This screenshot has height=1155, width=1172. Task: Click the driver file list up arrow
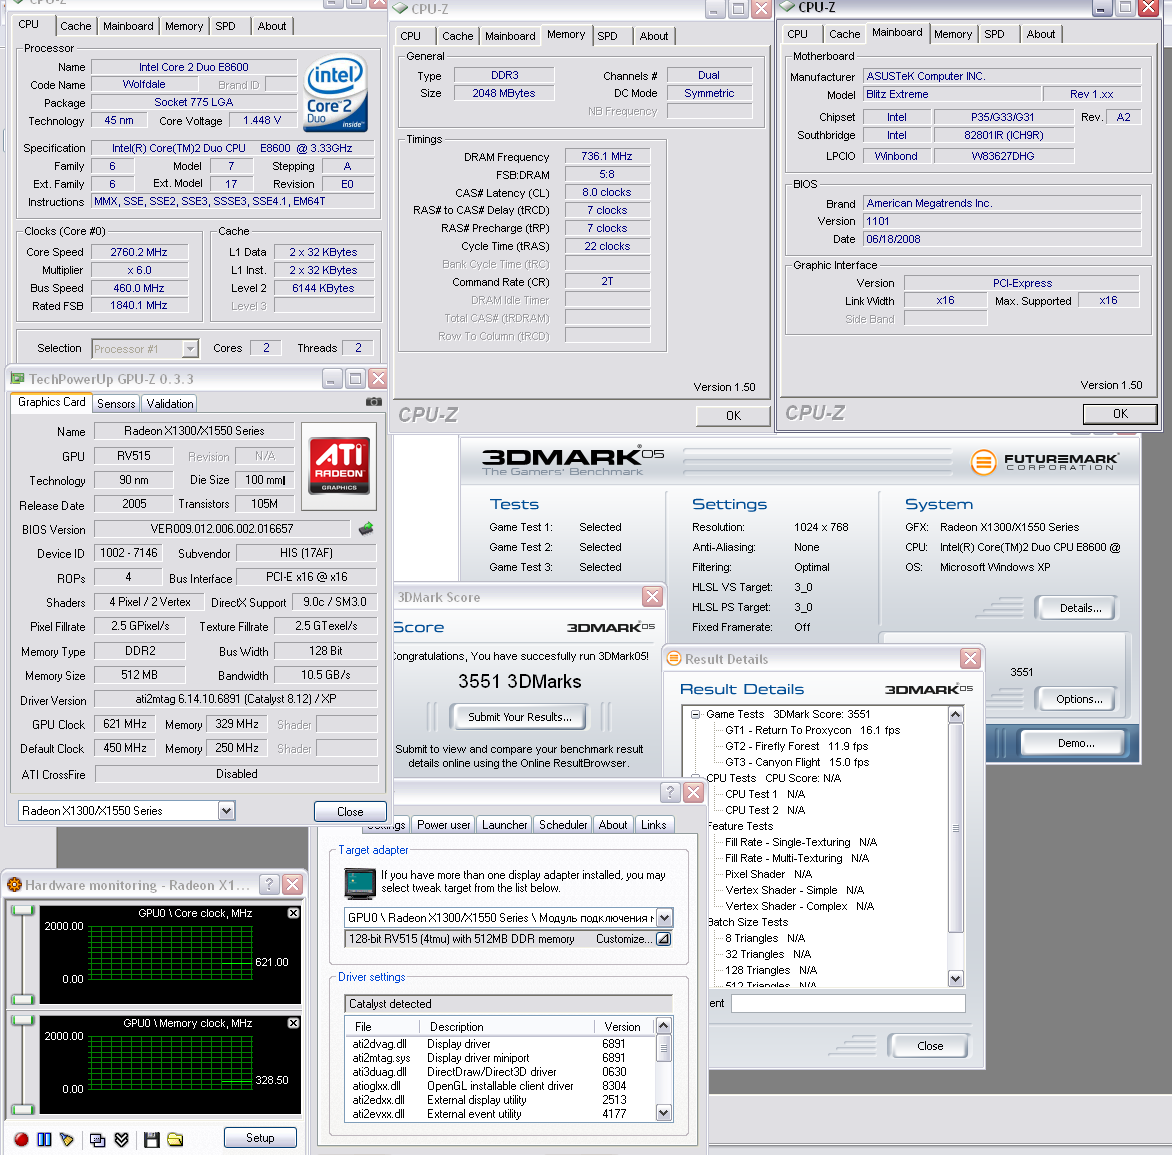[x=663, y=1026]
